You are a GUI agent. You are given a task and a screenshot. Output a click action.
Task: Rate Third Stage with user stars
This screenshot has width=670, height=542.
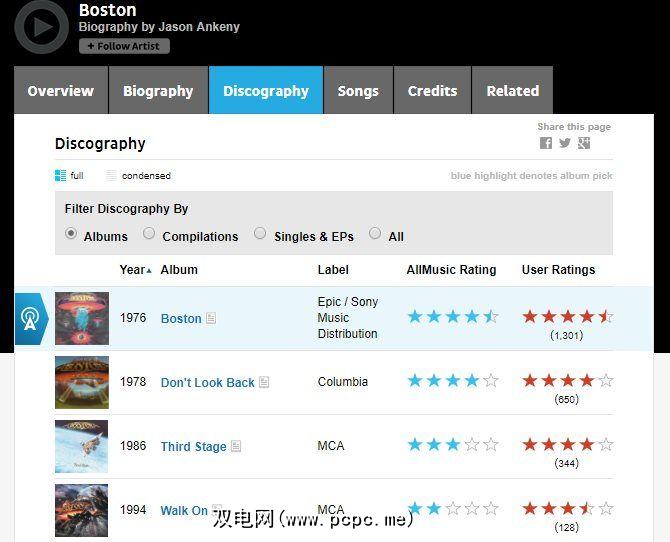tap(568, 445)
